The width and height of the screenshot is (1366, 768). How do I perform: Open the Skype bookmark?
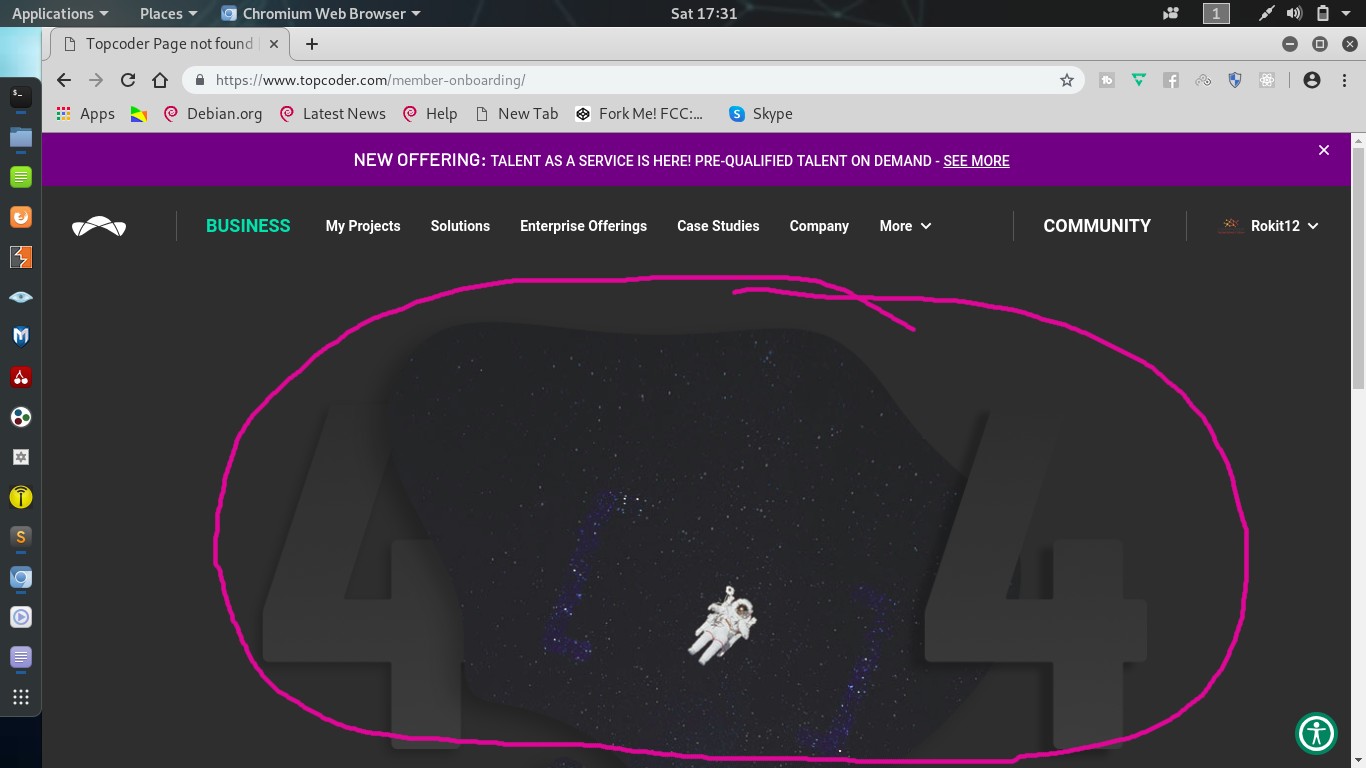pos(761,114)
